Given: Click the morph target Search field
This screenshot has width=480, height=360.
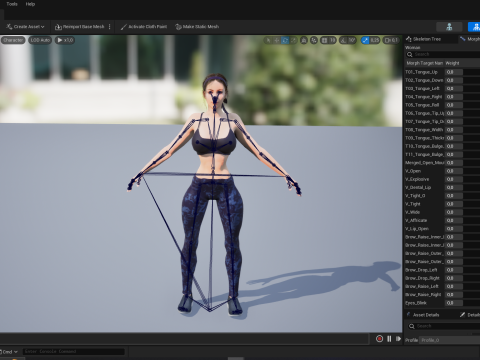Looking at the screenshot, I should pos(442,54).
